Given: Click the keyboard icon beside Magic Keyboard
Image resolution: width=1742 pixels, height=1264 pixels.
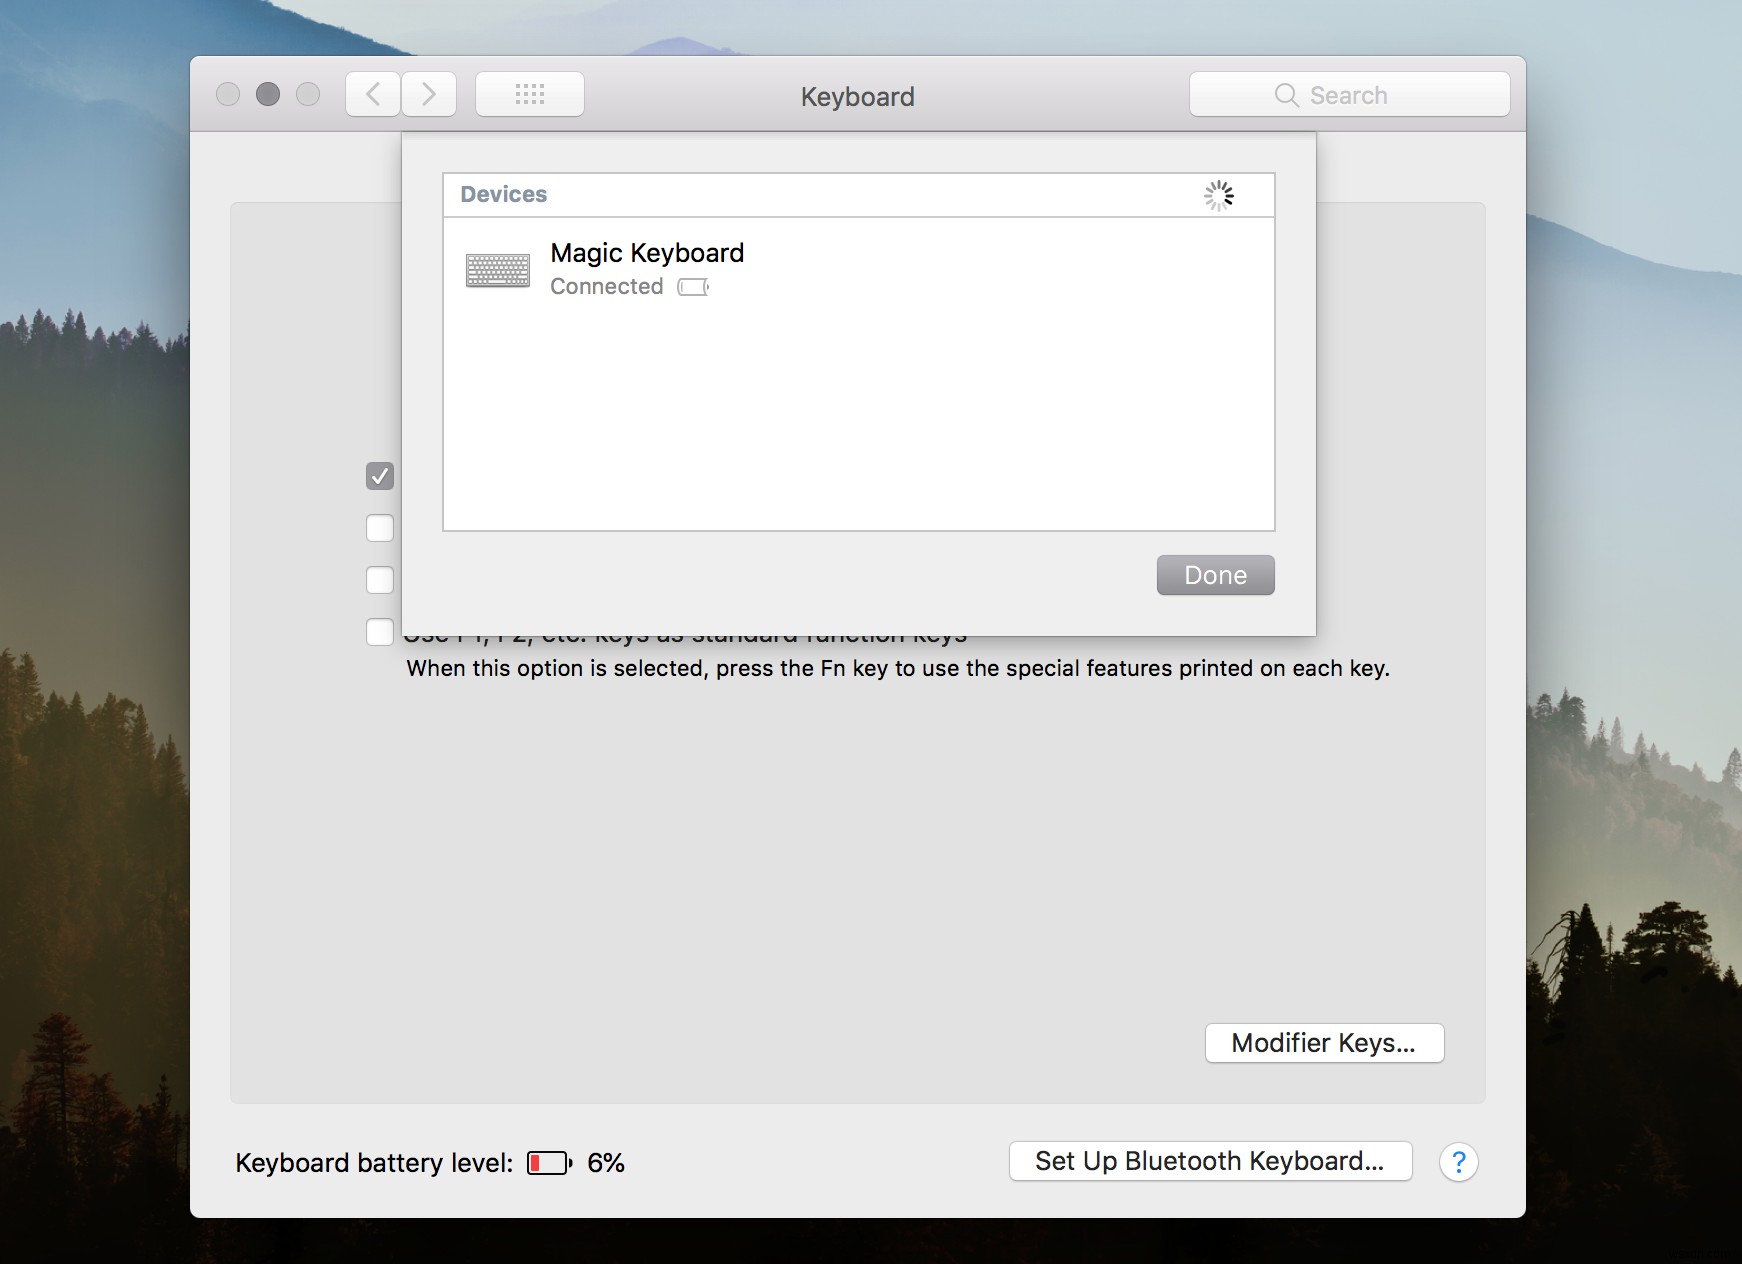Looking at the screenshot, I should [x=497, y=269].
